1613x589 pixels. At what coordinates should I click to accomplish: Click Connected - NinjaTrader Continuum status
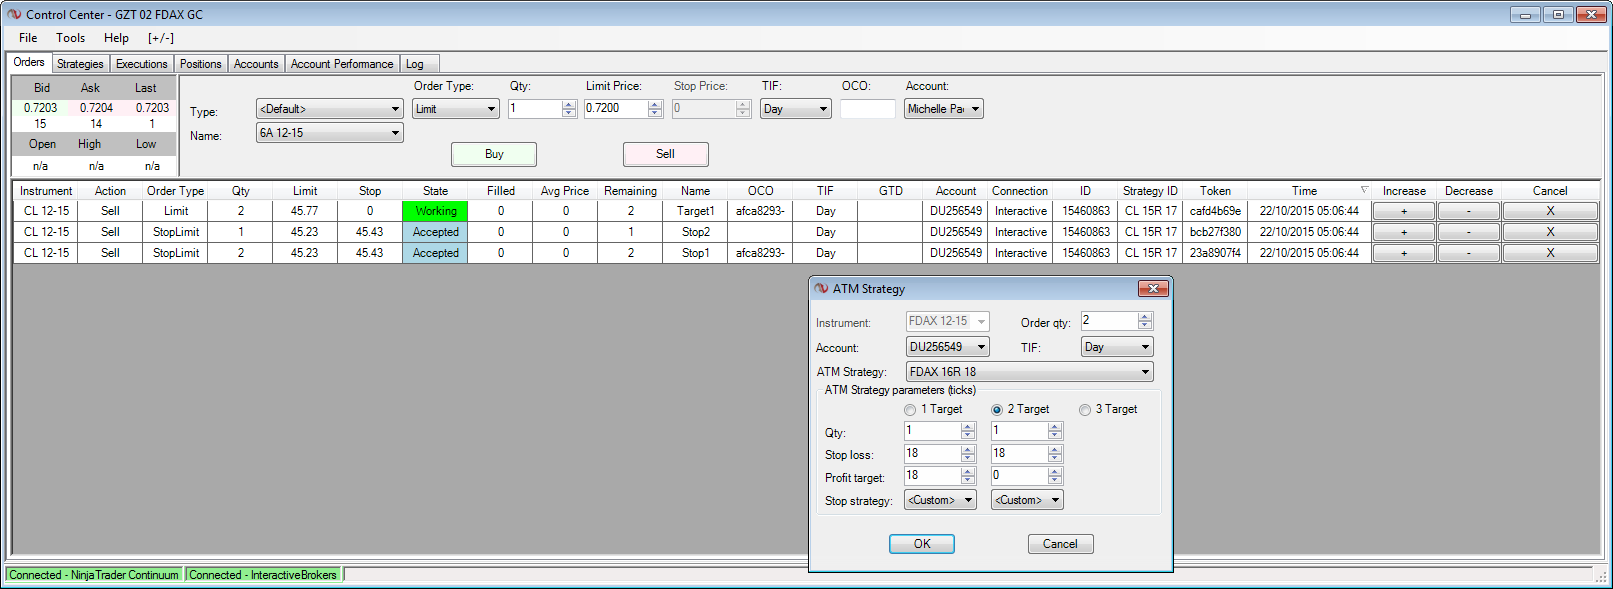click(x=94, y=575)
